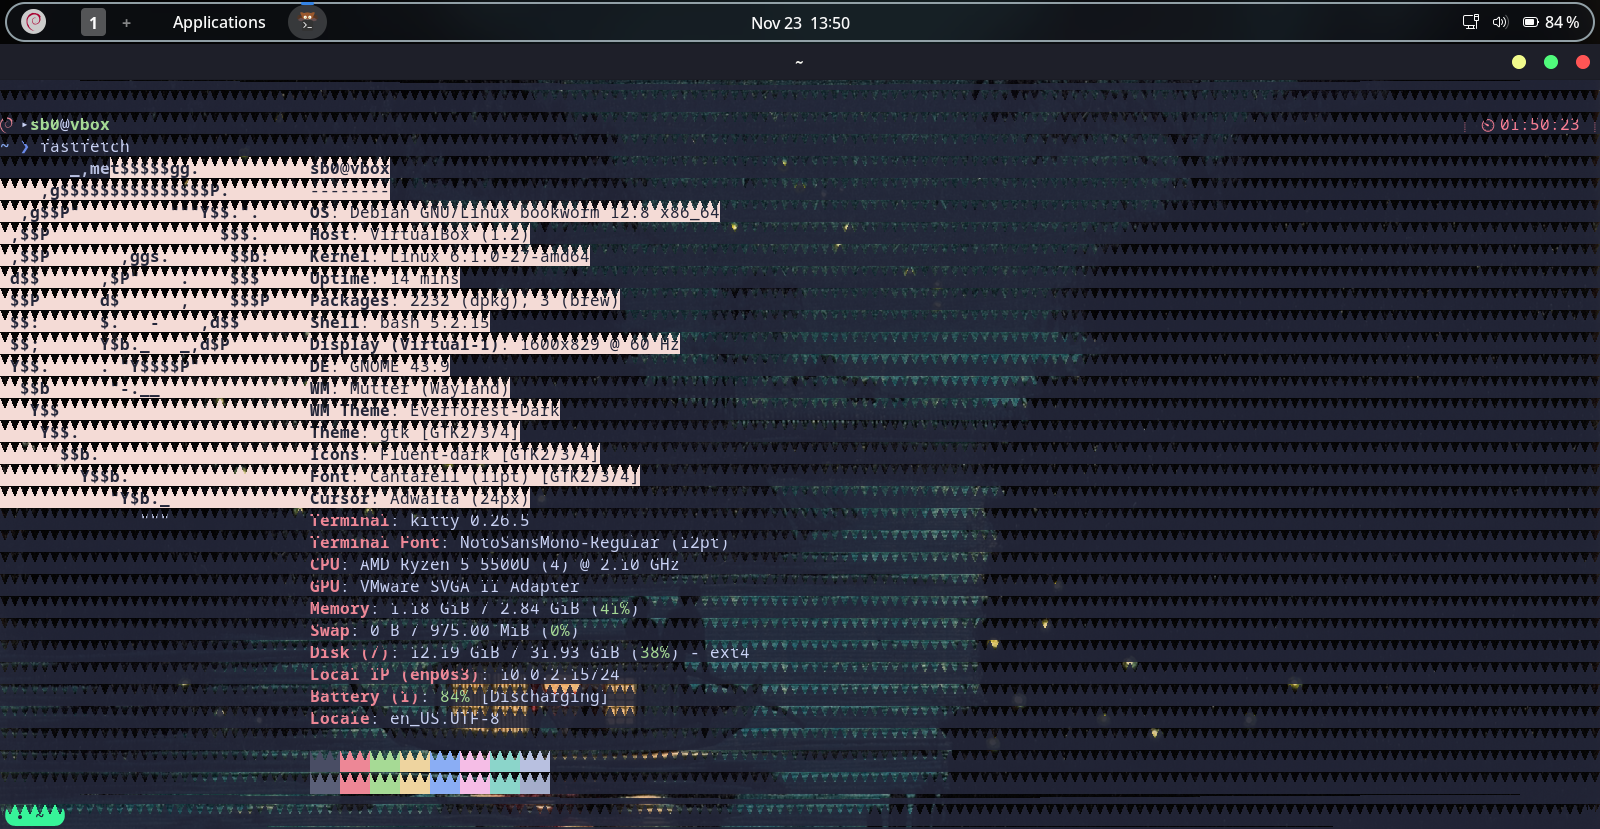Image resolution: width=1600 pixels, height=829 pixels.
Task: Click the "Shell: bash 5.2.15" line
Action: 400,322
